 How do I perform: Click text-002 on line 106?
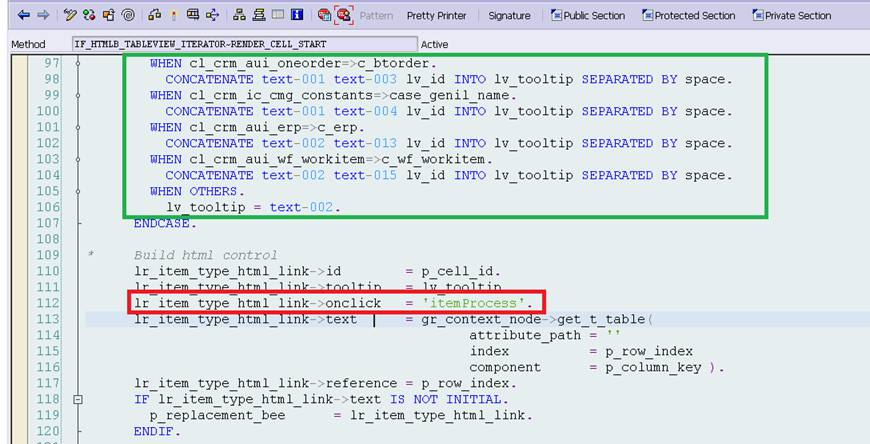coord(301,207)
